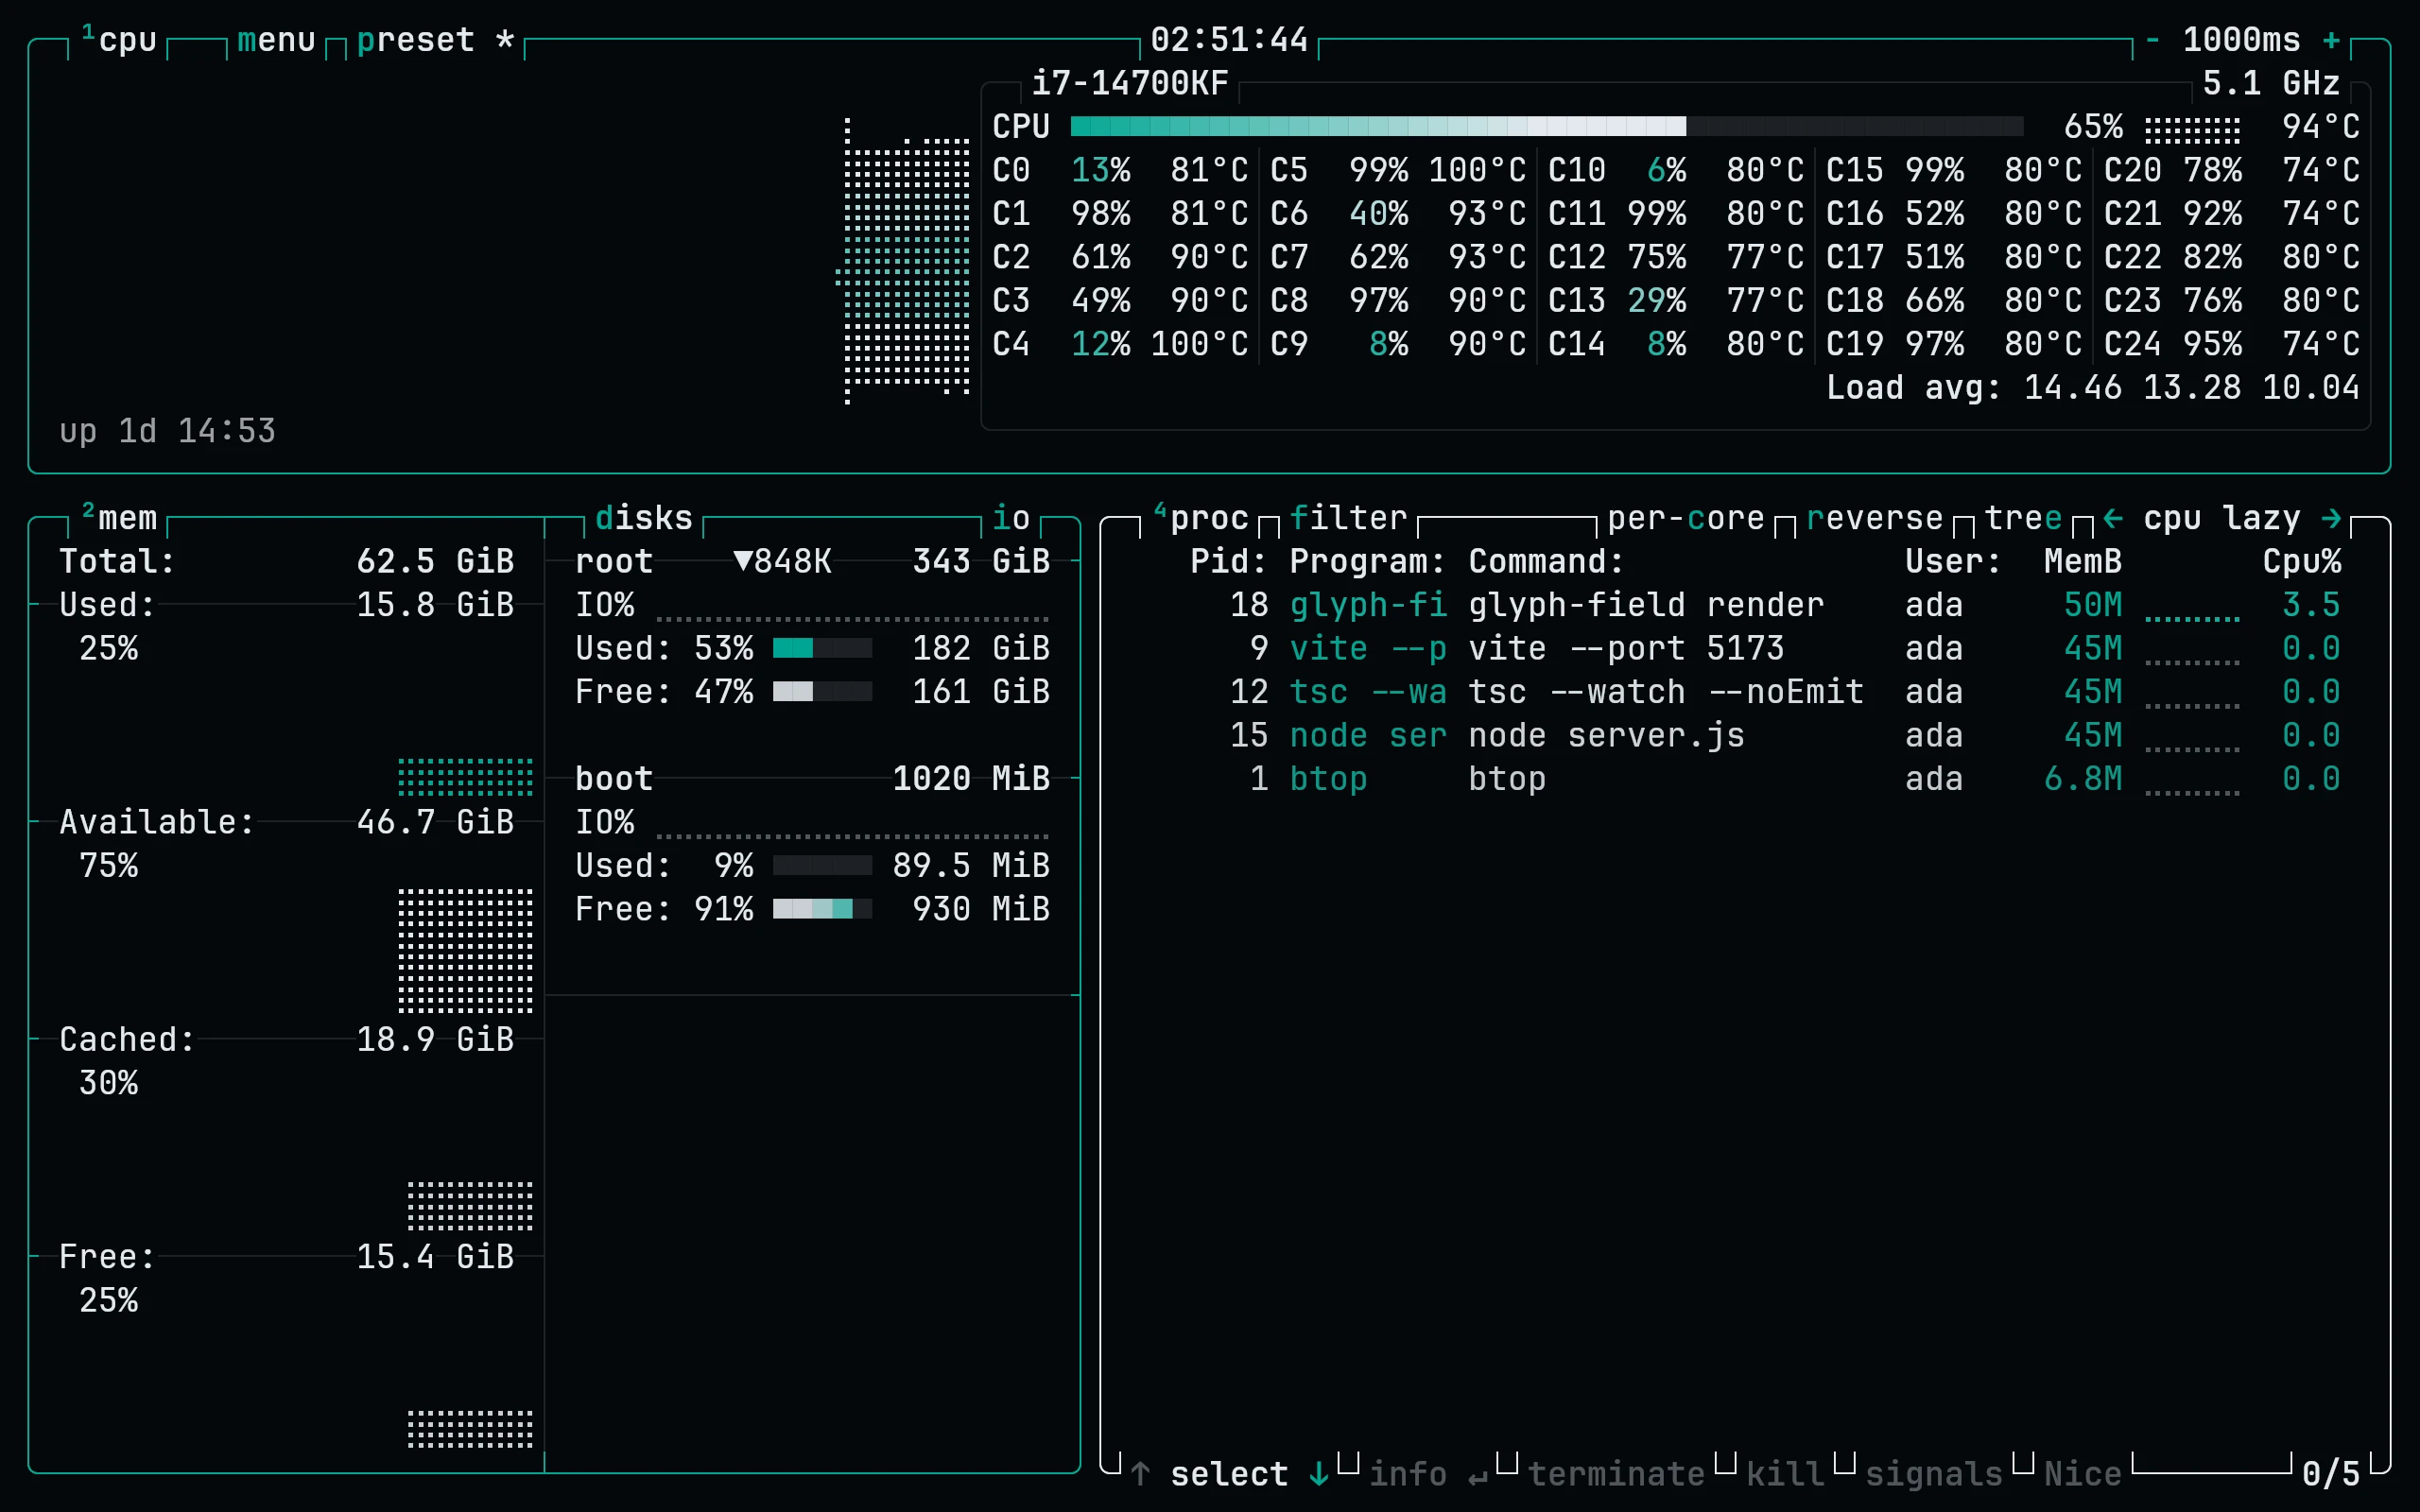This screenshot has width=2420, height=1512.
Task: Cycle the preset option
Action: (x=436, y=40)
